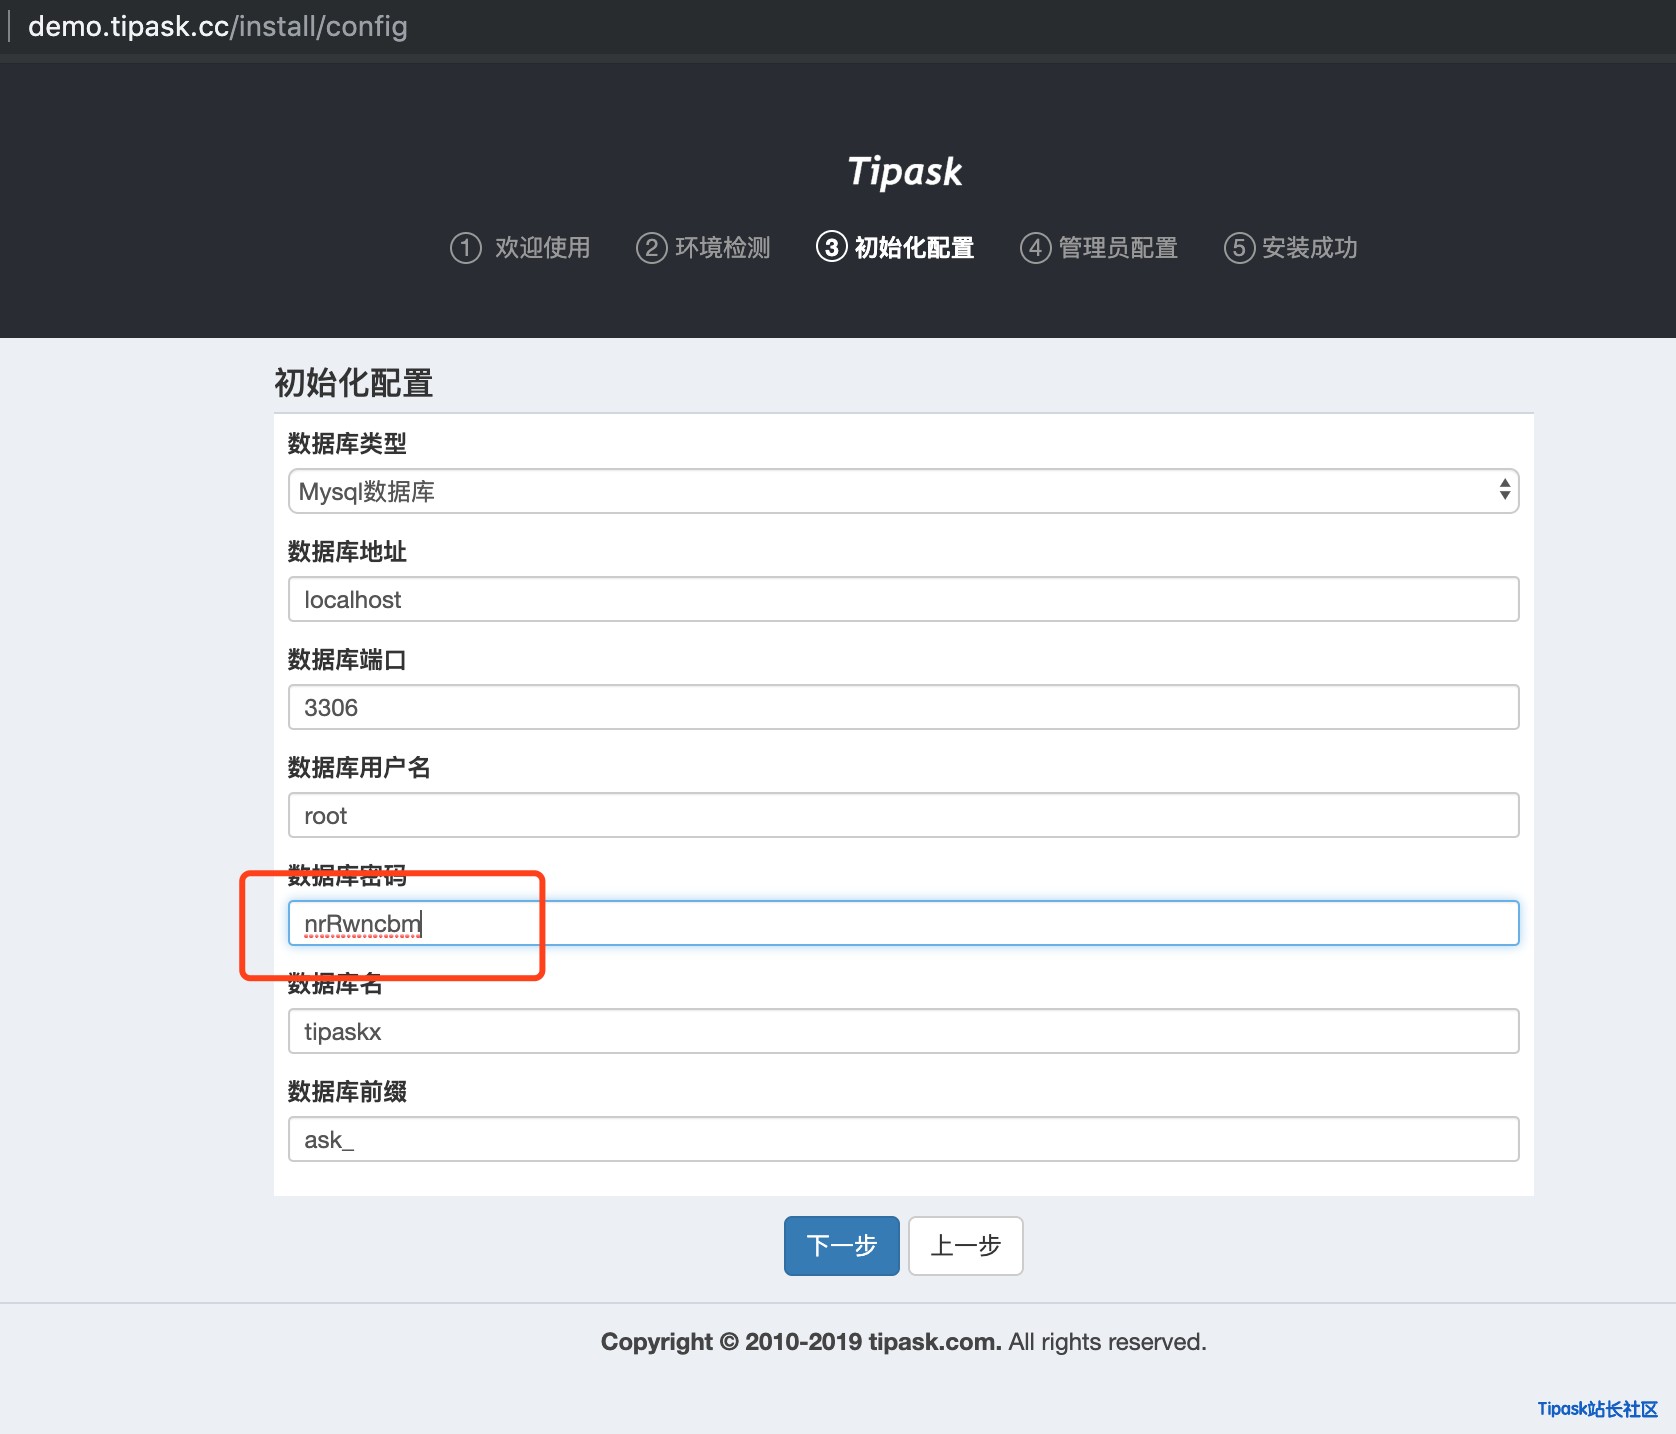This screenshot has width=1676, height=1434.
Task: Select the root username field
Action: click(903, 815)
